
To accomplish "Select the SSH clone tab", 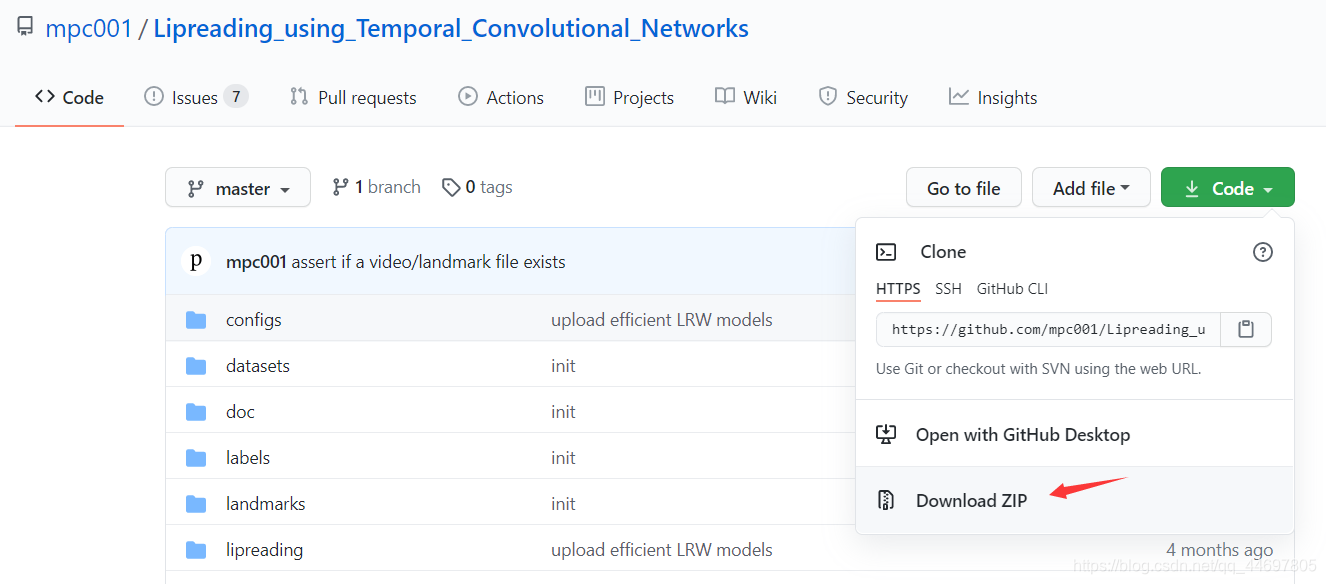I will click(948, 289).
